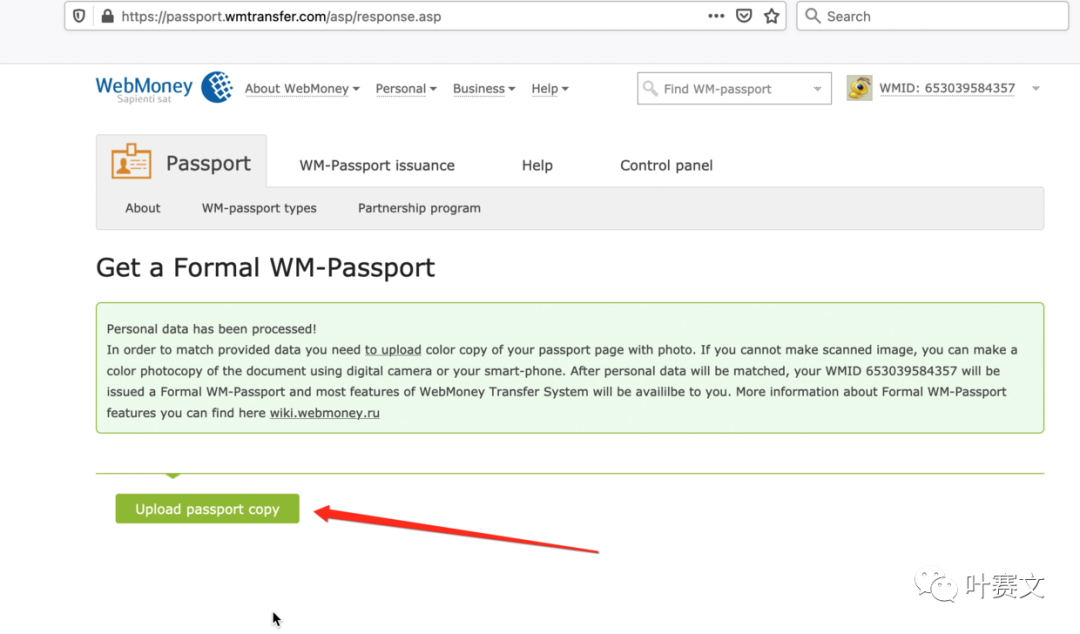This screenshot has width=1080, height=634.
Task: Click the Save to Pocket icon
Action: pos(744,16)
